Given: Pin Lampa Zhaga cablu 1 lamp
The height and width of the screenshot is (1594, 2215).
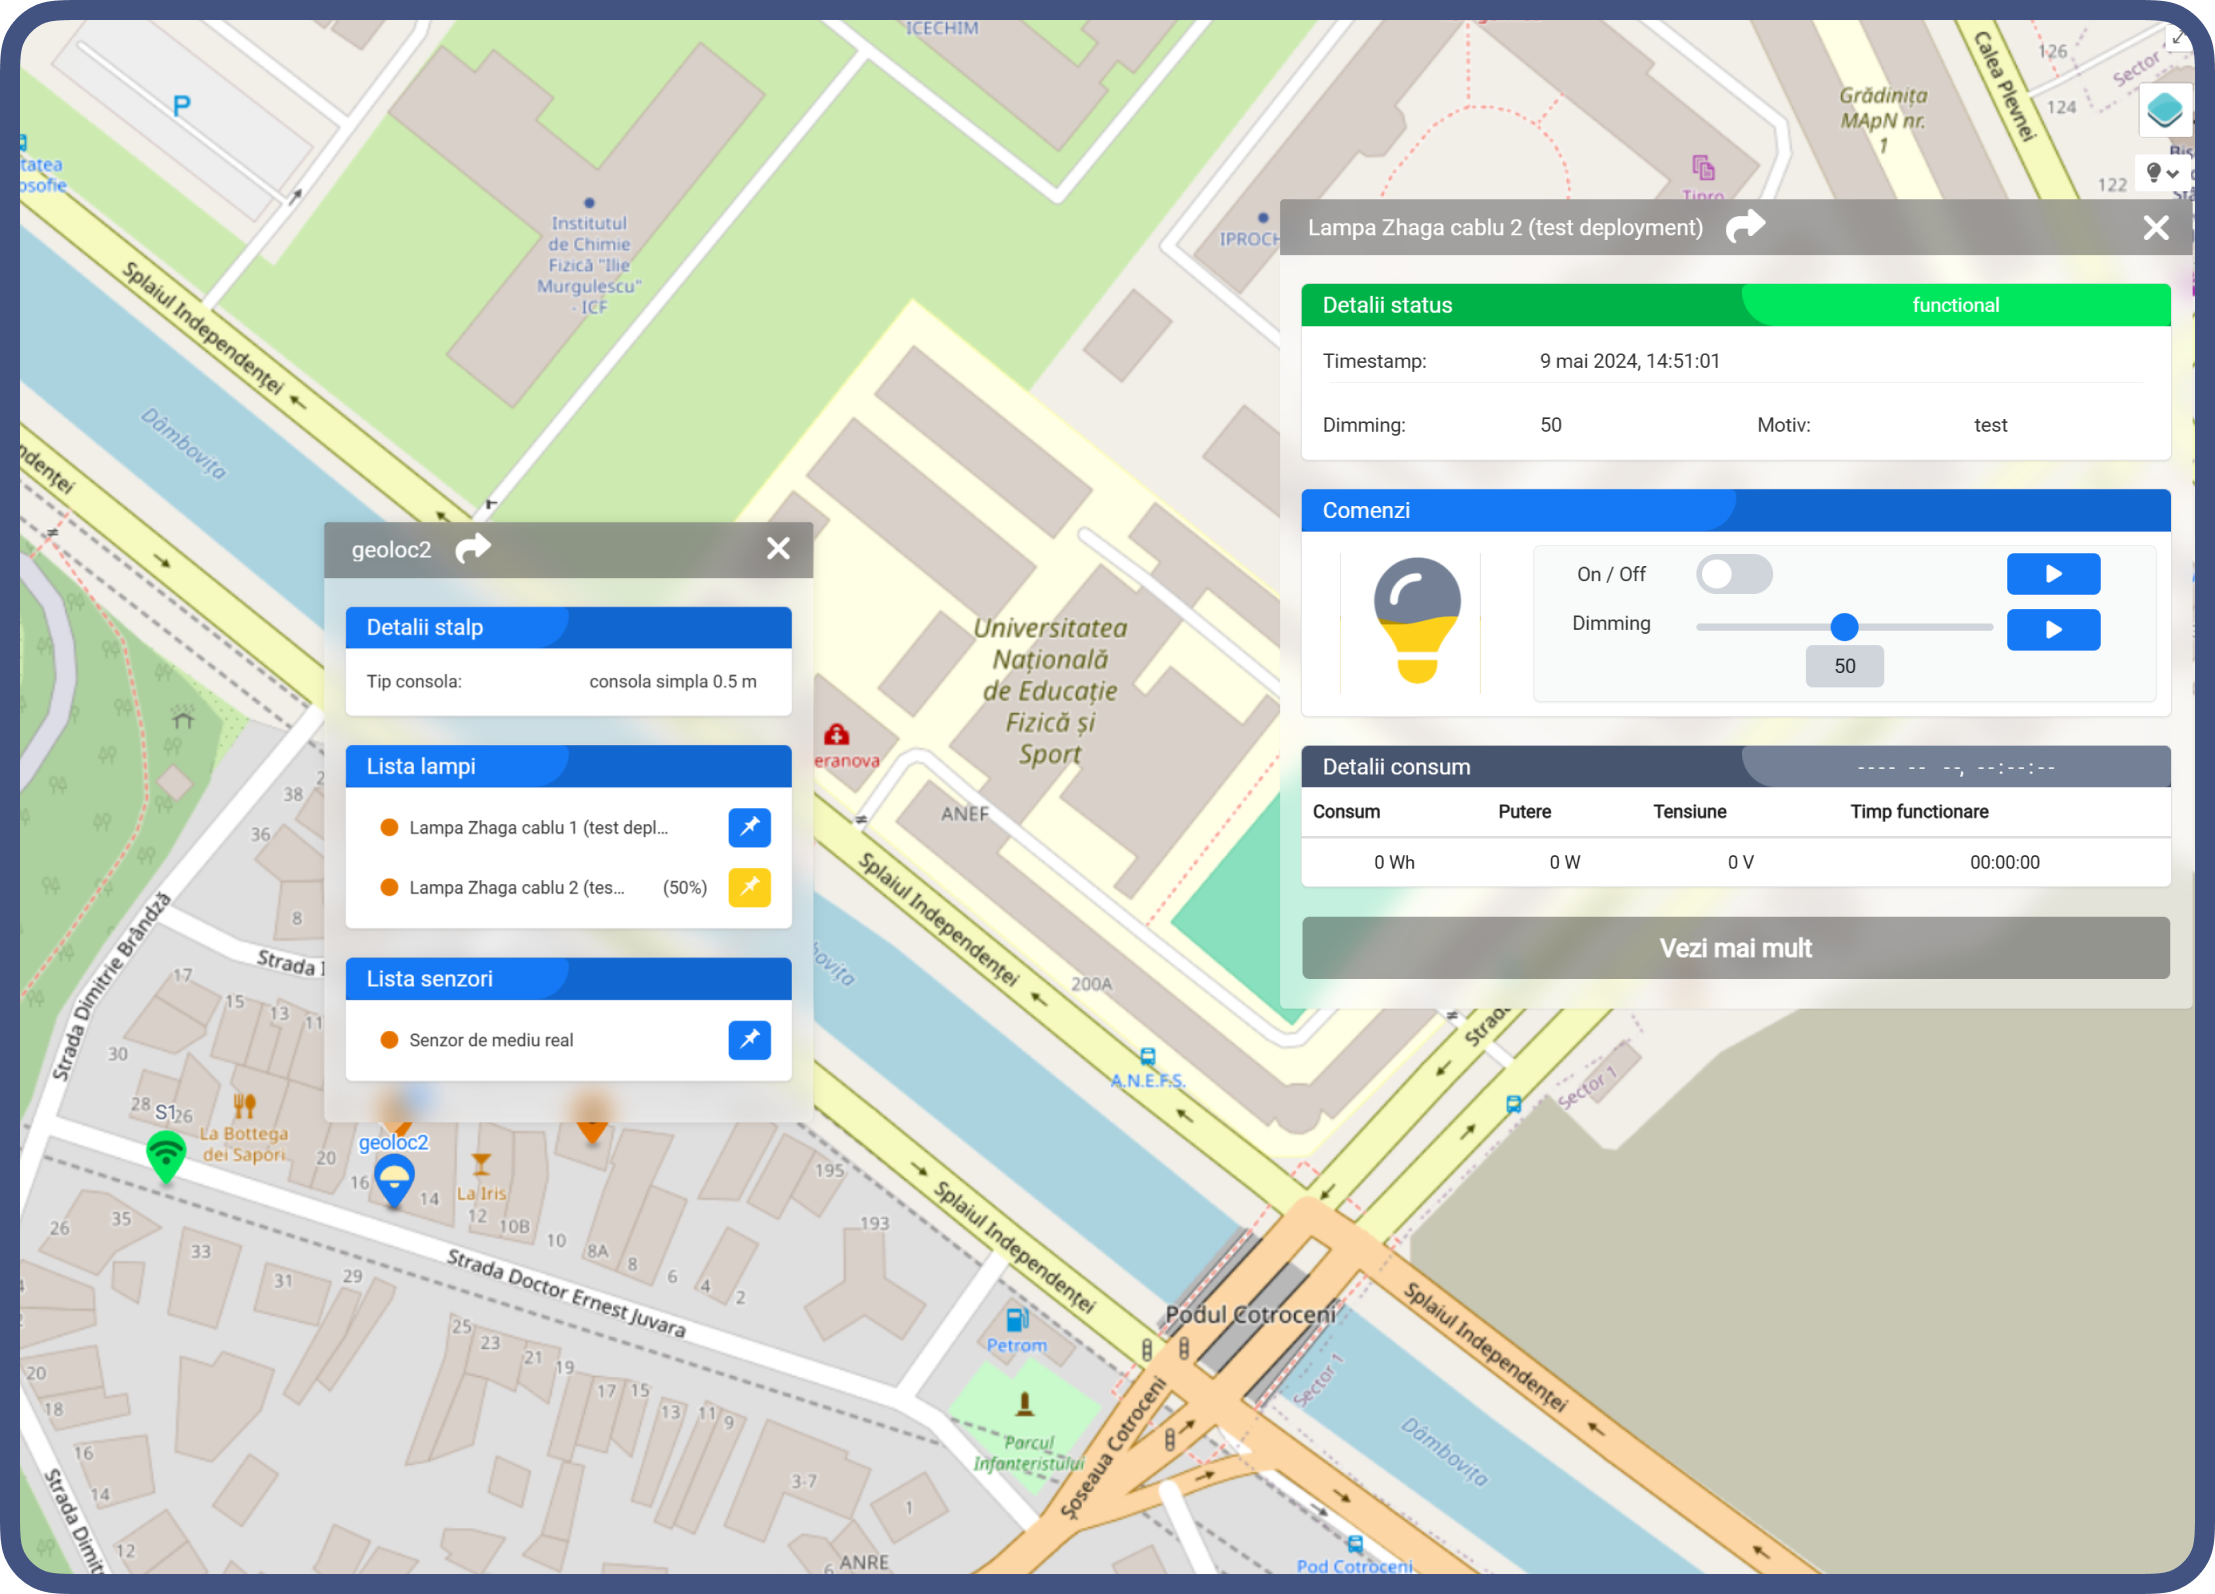Looking at the screenshot, I should [749, 827].
